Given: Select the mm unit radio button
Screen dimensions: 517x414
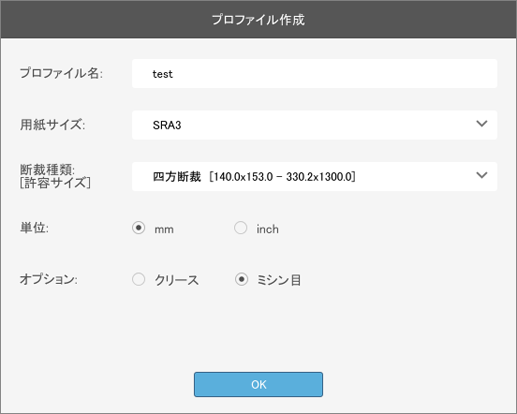Looking at the screenshot, I should pos(138,228).
